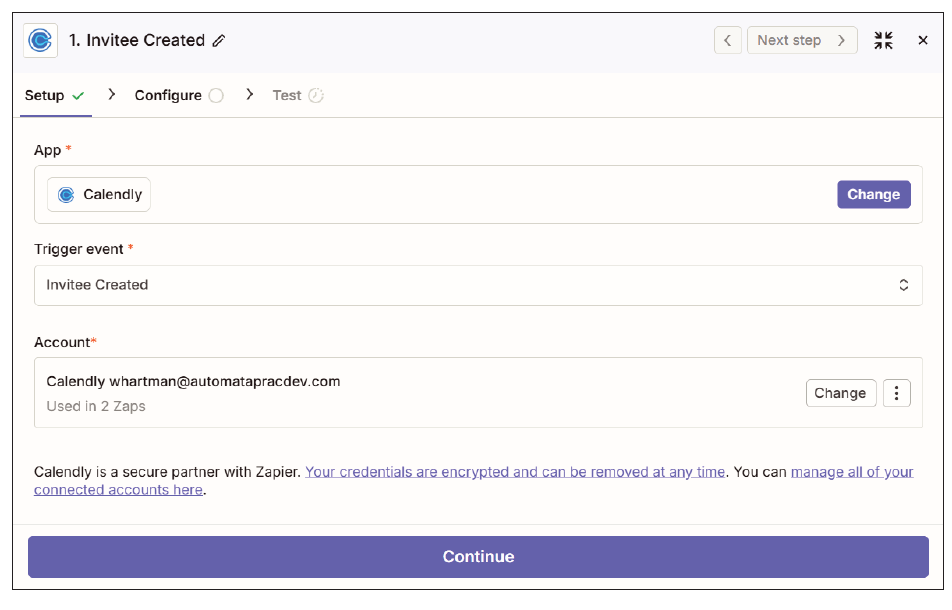The image size is (952, 610).
Task: Open manage all connected accounts link
Action: (x=852, y=472)
